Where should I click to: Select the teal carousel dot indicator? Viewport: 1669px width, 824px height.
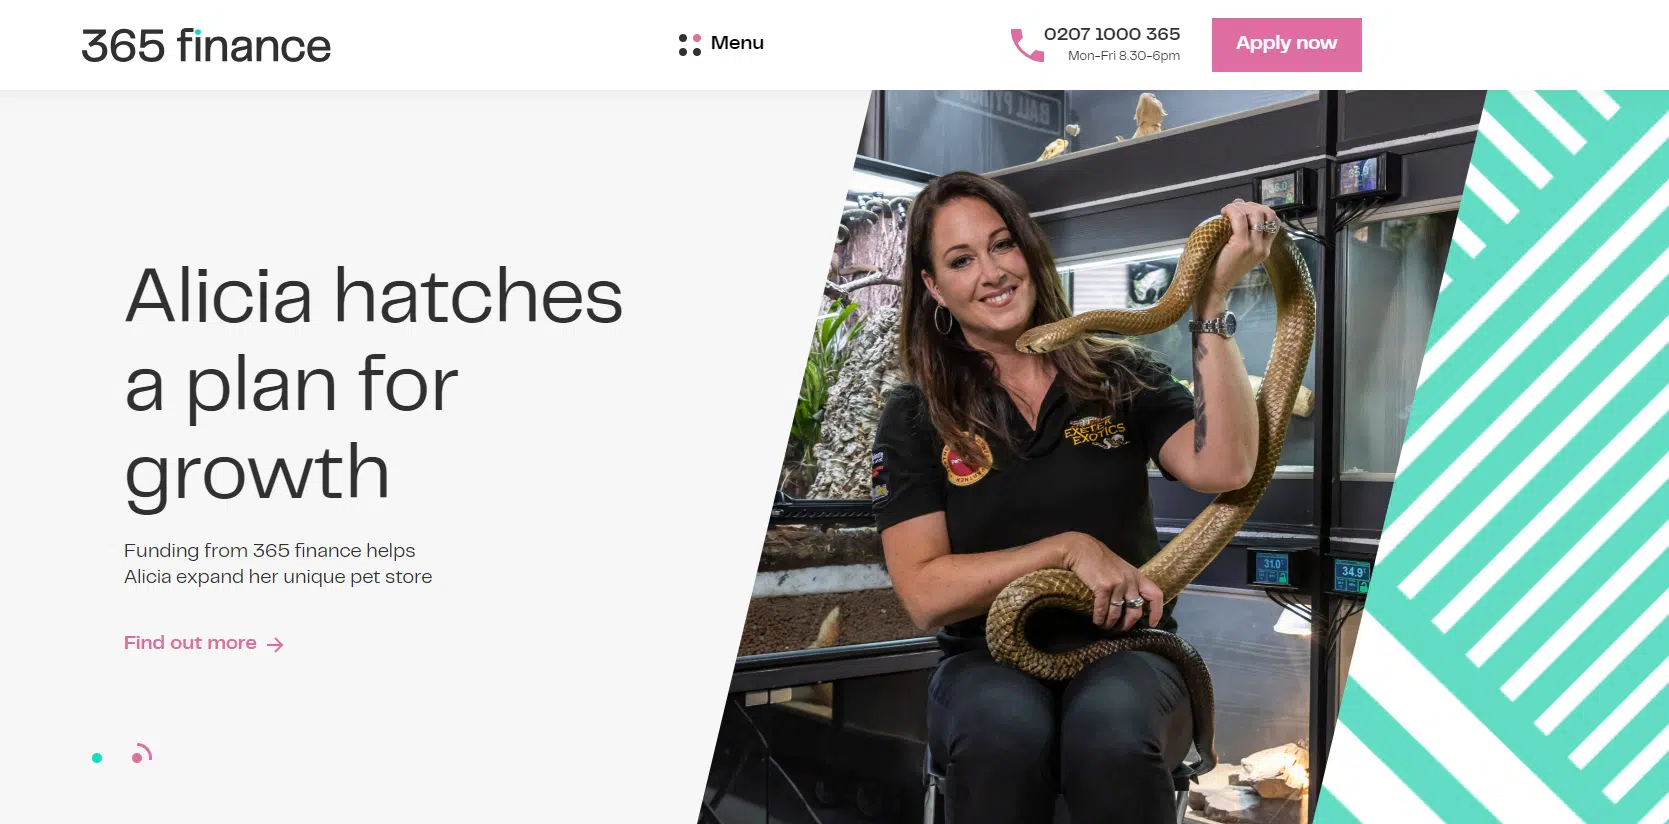(x=97, y=758)
